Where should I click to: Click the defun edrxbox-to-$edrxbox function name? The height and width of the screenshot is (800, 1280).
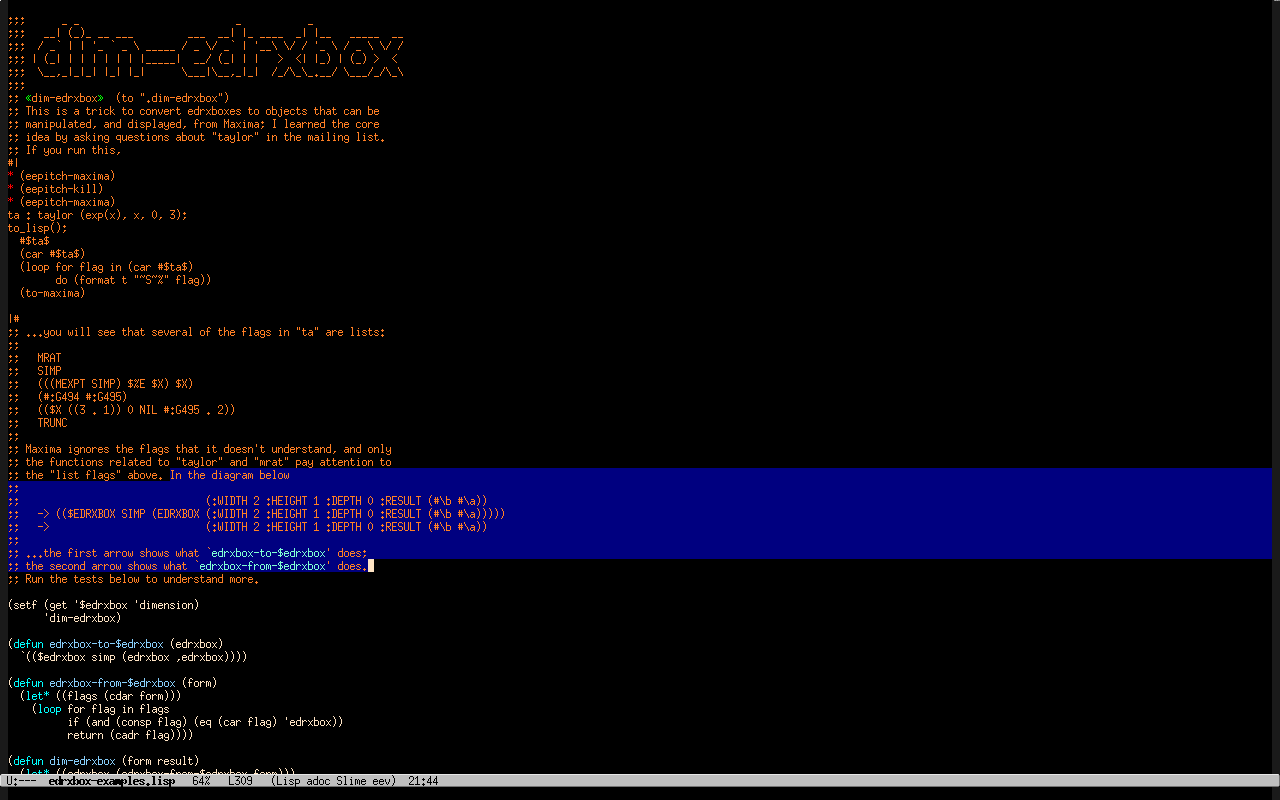pos(106,644)
